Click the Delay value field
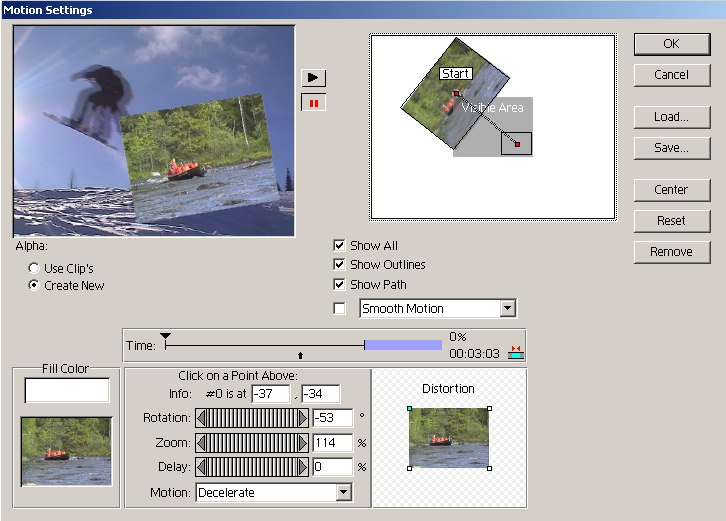The height and width of the screenshot is (521, 726). (332, 467)
